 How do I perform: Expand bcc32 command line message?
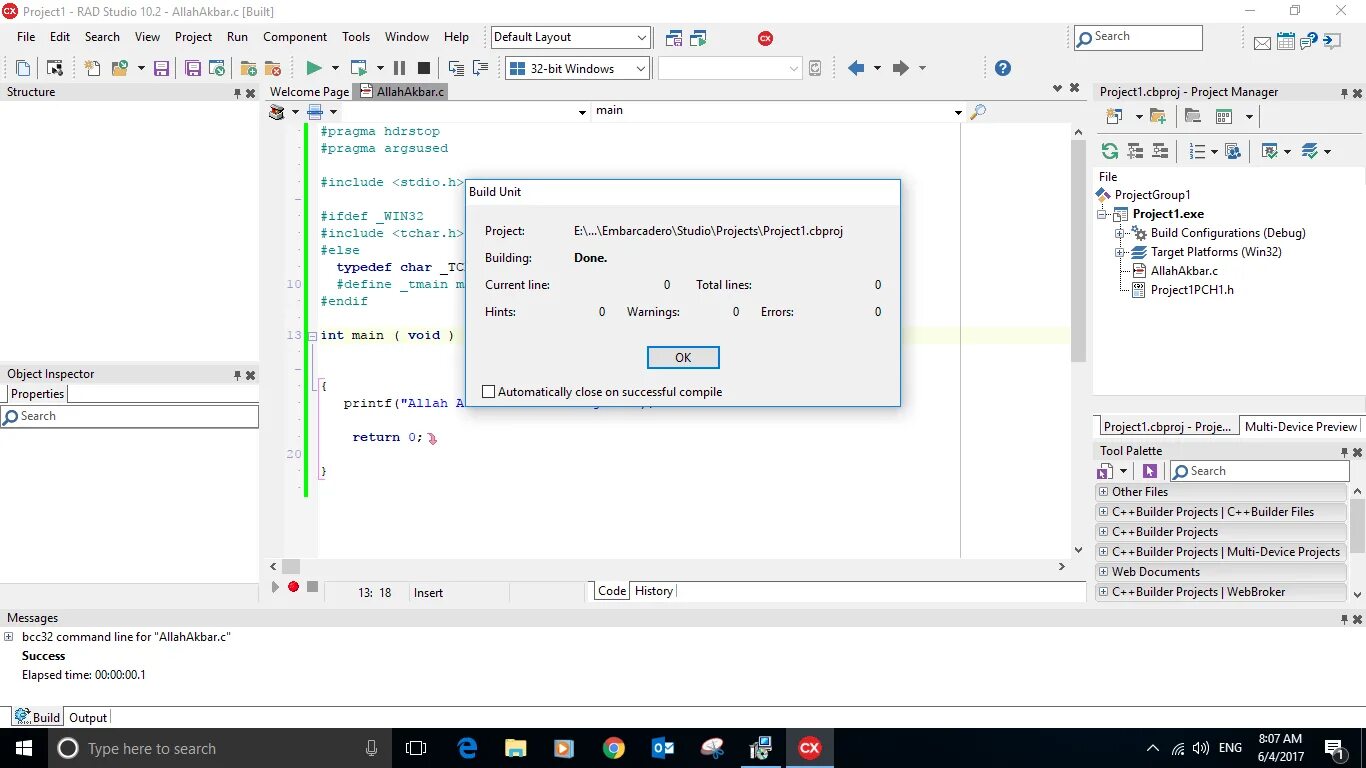[9, 637]
